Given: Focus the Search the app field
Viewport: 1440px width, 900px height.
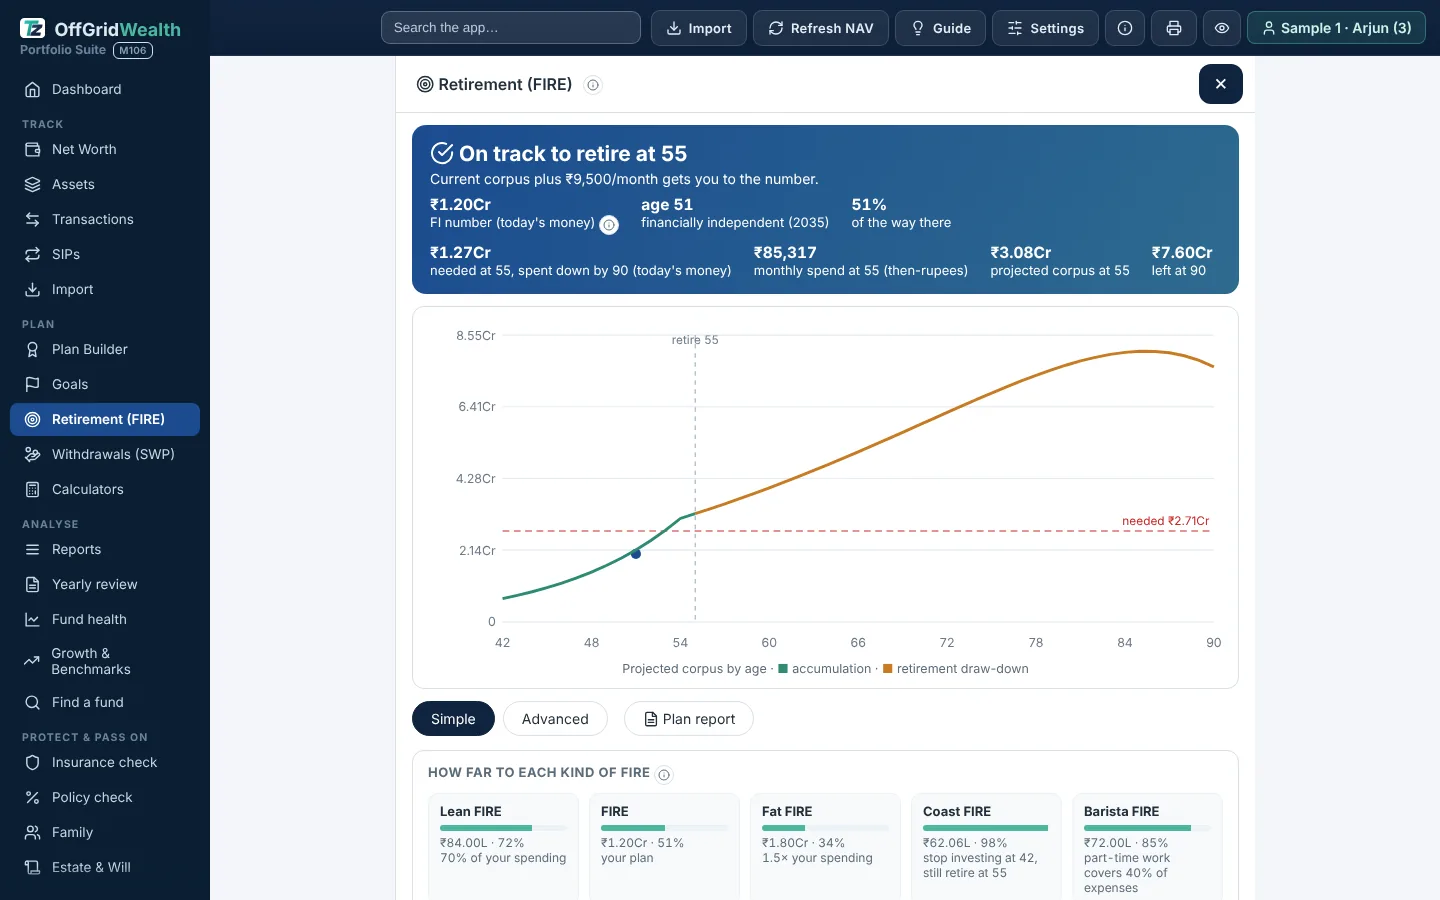Looking at the screenshot, I should [511, 28].
